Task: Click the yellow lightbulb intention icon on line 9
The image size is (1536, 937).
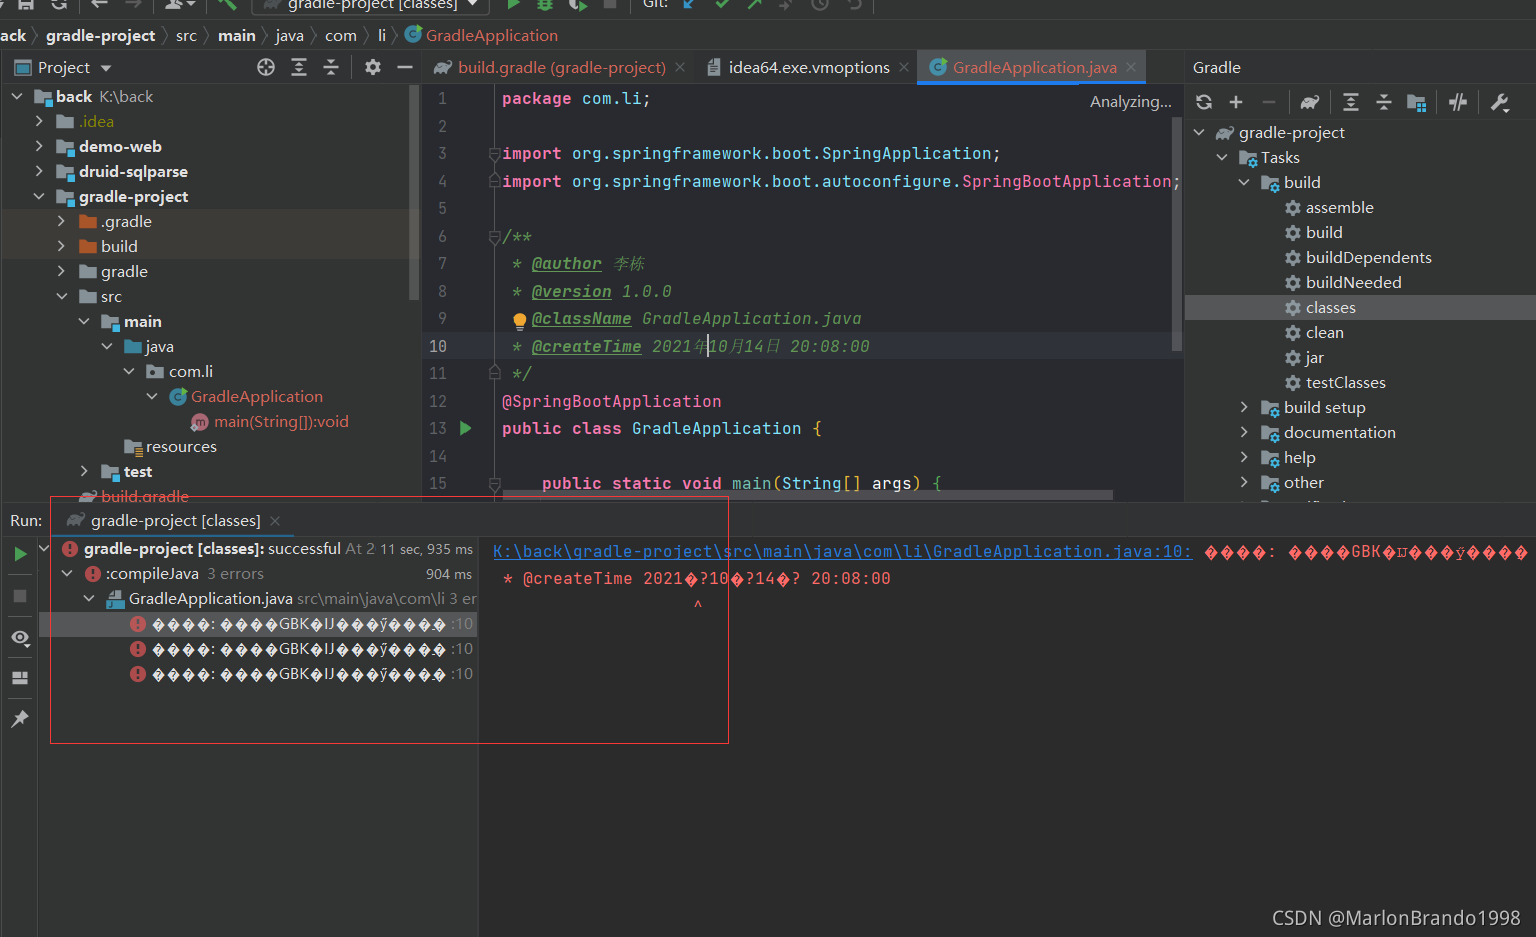Action: coord(520,321)
